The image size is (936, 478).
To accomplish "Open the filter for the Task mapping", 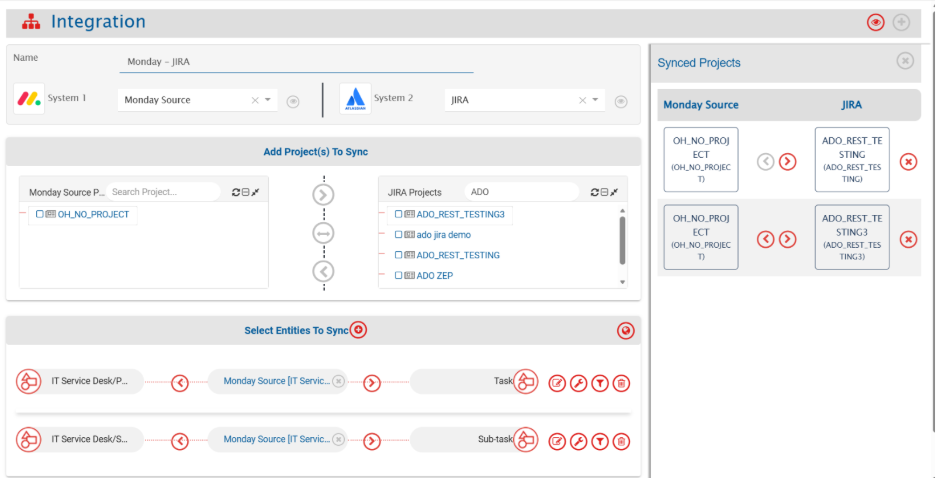I will [599, 383].
